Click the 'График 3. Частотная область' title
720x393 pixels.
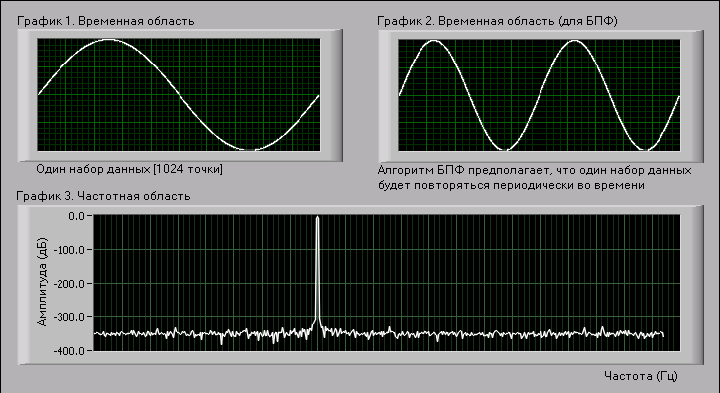[103, 196]
